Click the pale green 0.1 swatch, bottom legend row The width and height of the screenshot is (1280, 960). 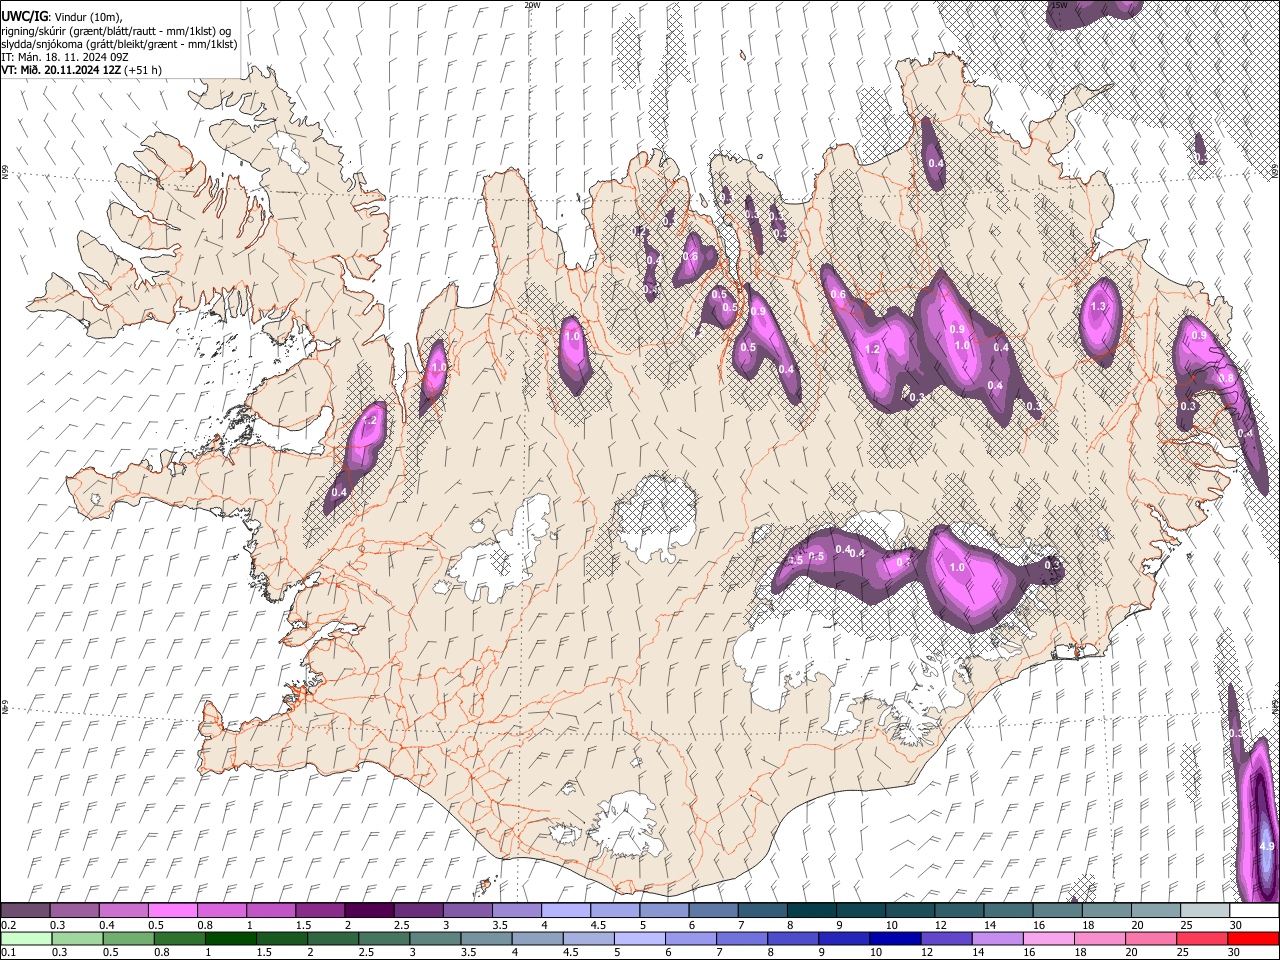pyautogui.click(x=26, y=938)
